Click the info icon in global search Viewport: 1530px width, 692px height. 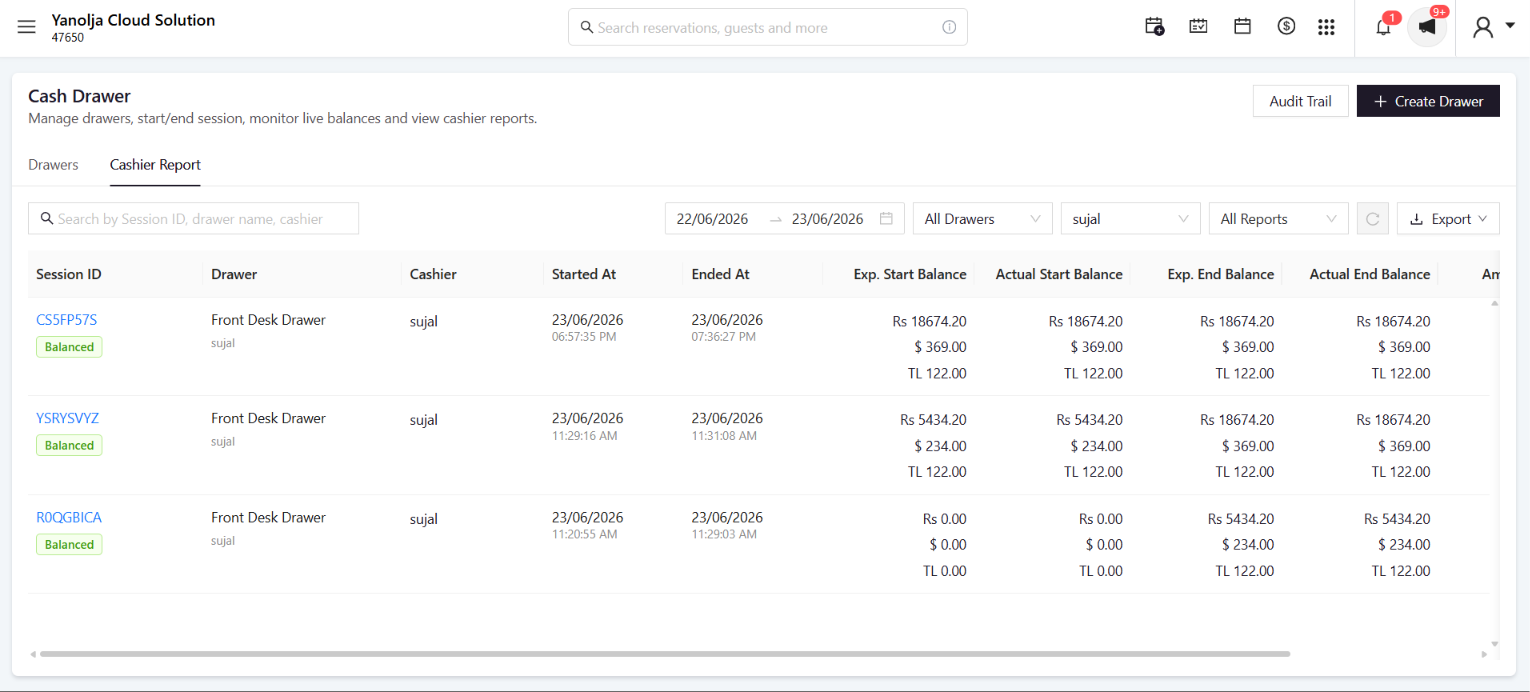coord(949,28)
